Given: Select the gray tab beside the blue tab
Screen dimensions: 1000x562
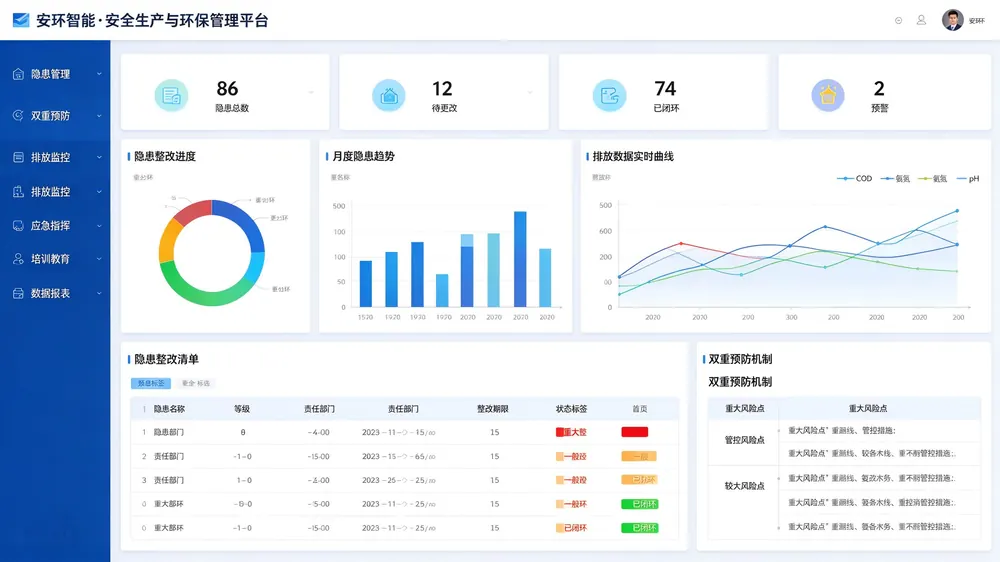Looking at the screenshot, I should [196, 383].
